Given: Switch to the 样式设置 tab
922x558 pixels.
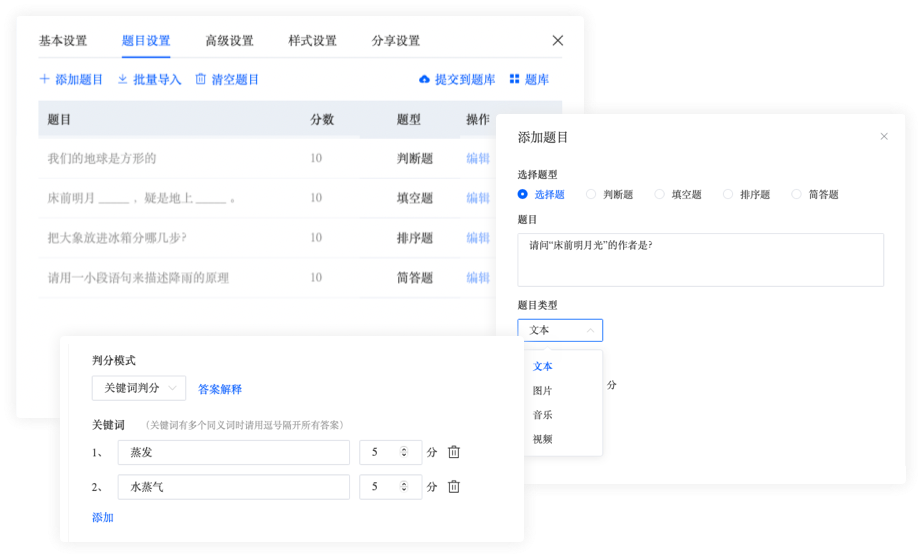Looking at the screenshot, I should [312, 41].
